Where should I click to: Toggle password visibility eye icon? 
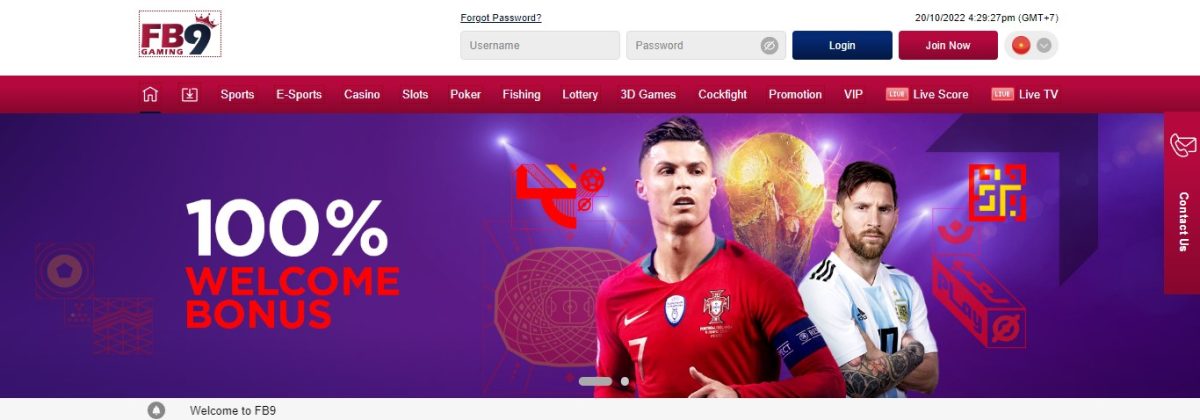pyautogui.click(x=769, y=45)
